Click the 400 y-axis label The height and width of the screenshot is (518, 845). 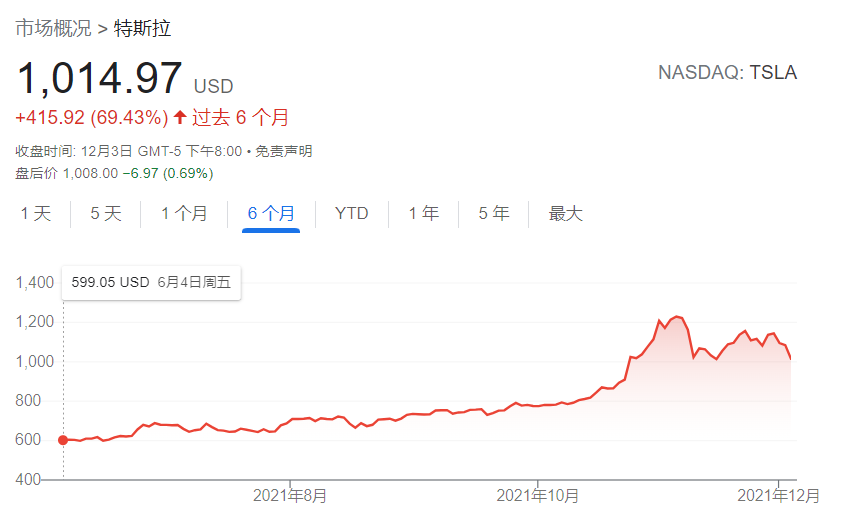coord(28,479)
